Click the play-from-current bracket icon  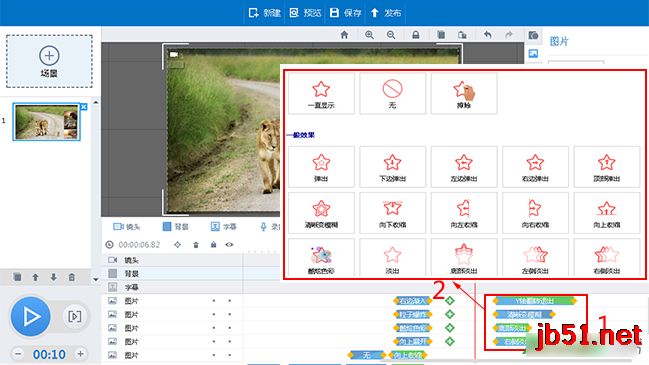[x=75, y=317]
